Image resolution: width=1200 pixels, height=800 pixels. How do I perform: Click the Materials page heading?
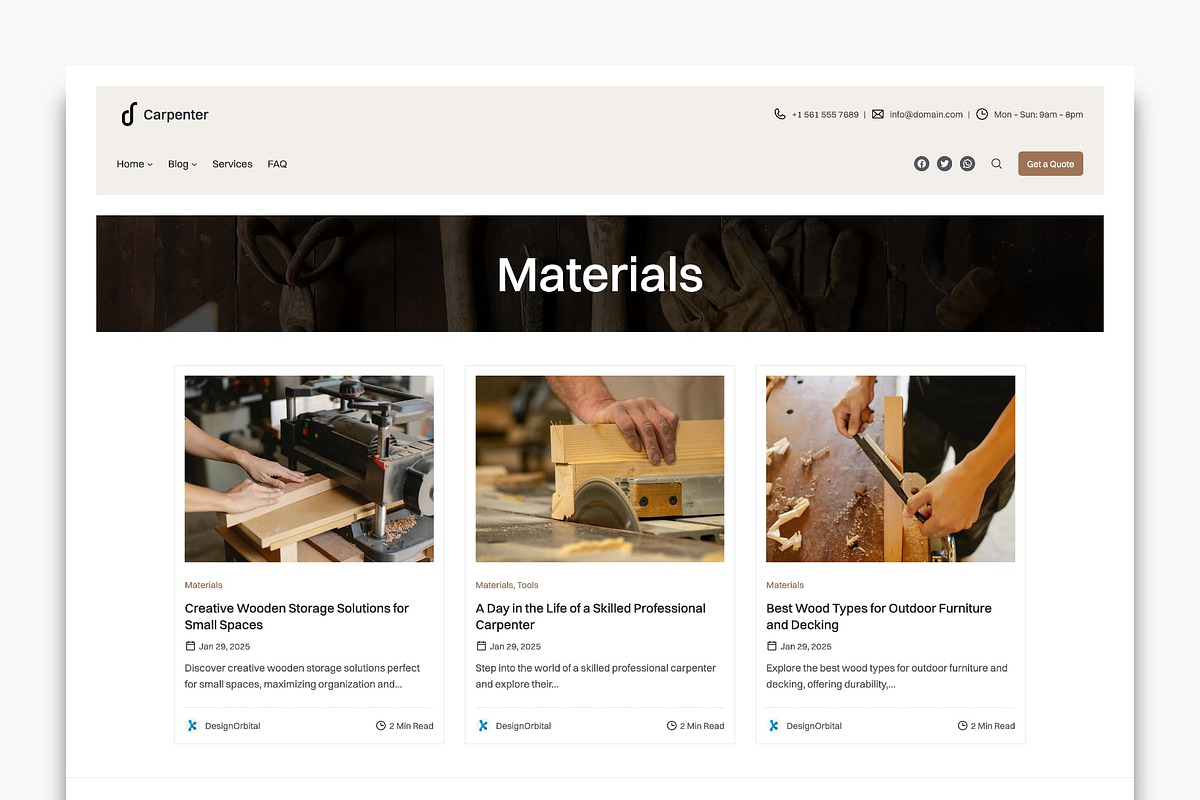(600, 274)
